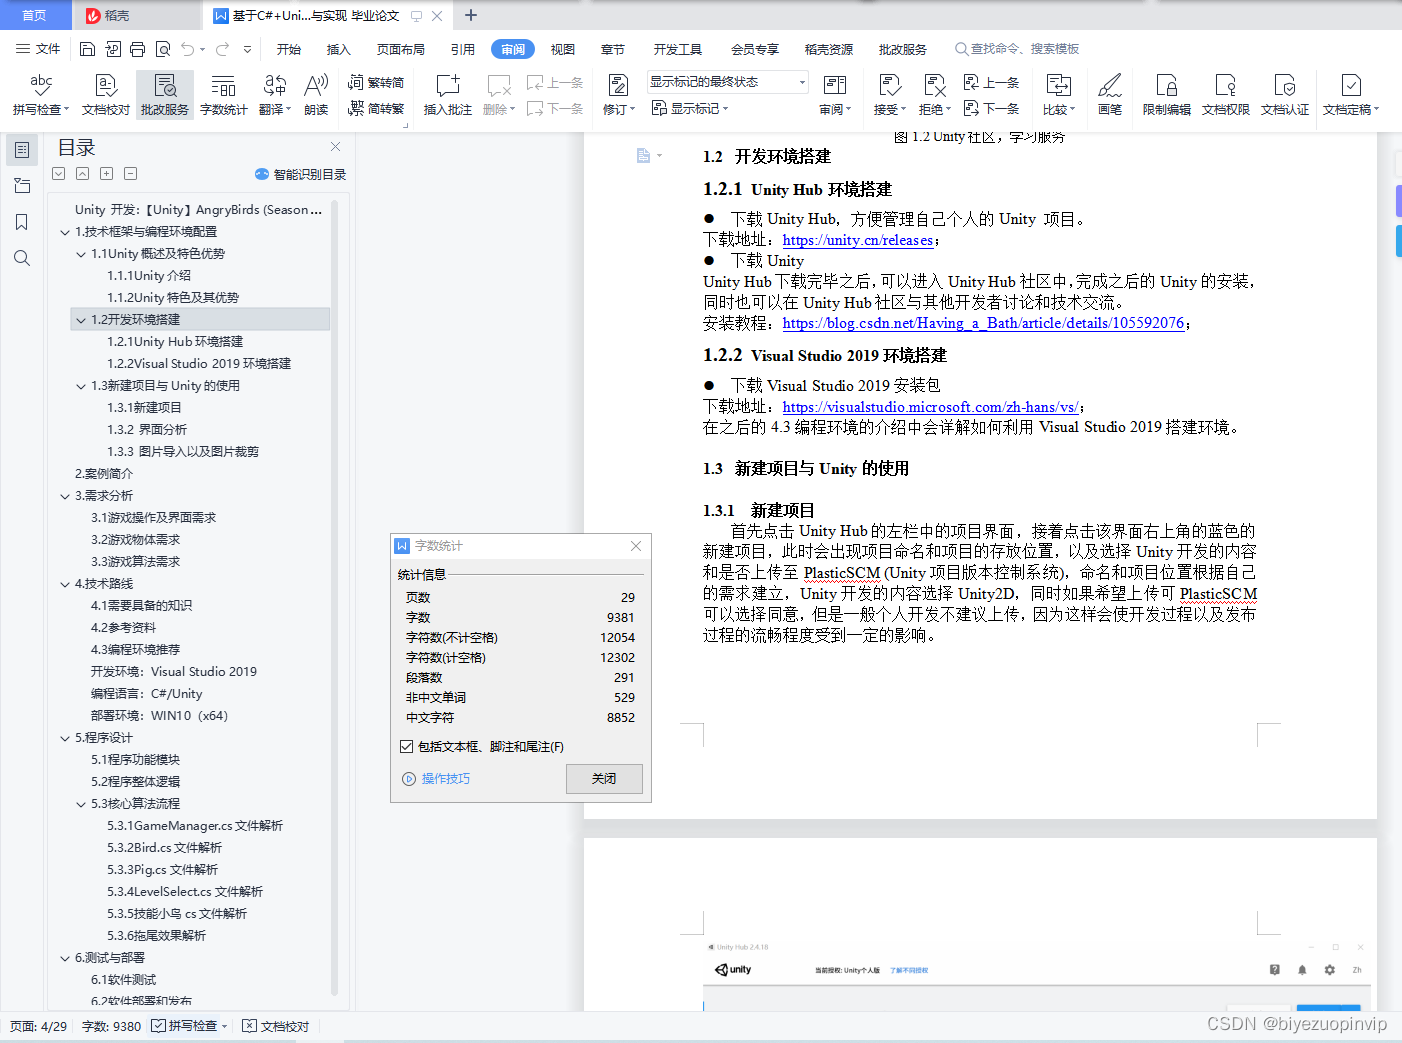The height and width of the screenshot is (1043, 1402).
Task: Close the word count dialog with 关闭
Action: point(604,779)
